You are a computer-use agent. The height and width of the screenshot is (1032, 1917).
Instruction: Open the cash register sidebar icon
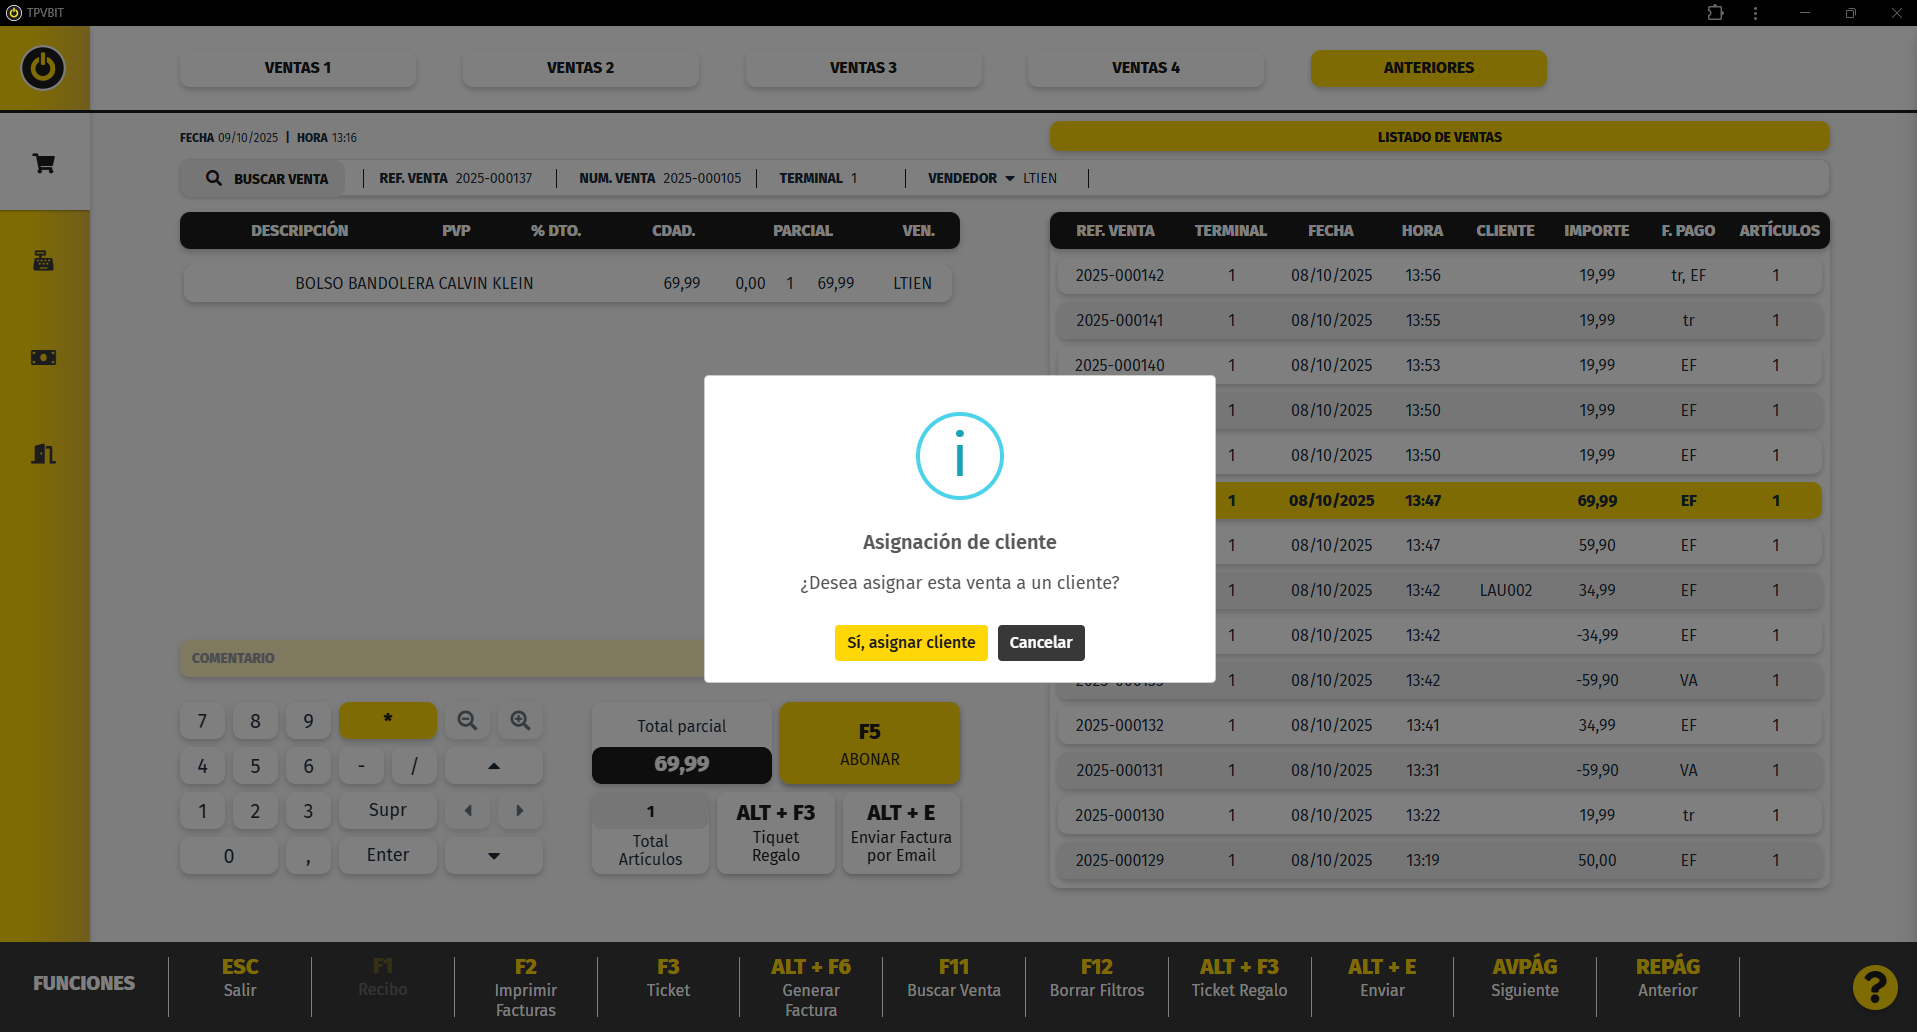coord(44,261)
